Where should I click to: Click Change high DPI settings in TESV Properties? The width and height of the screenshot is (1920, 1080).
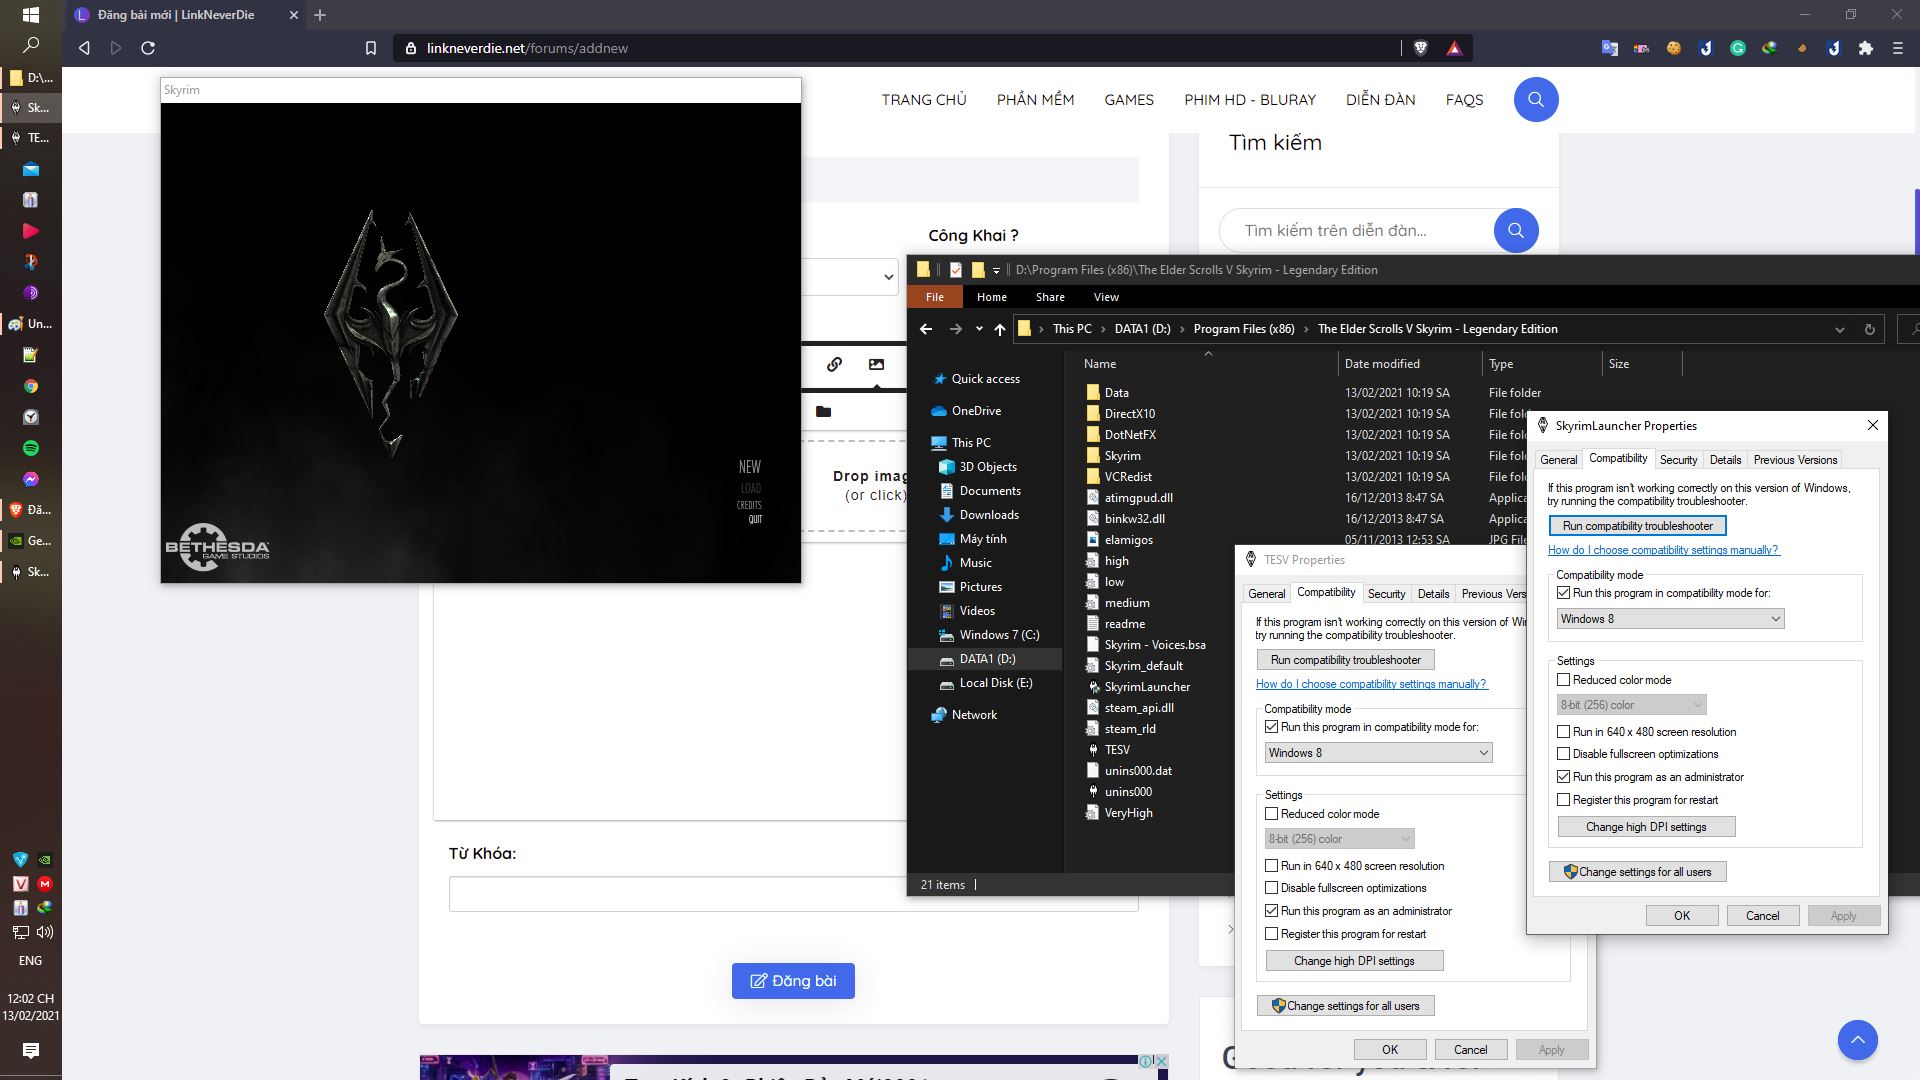pos(1354,961)
